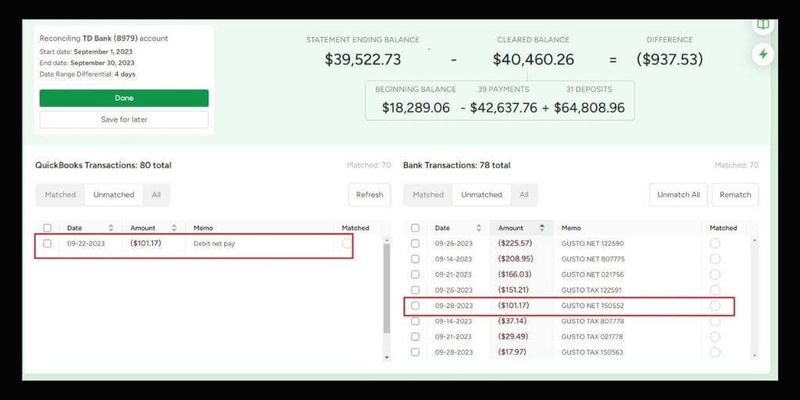800x400 pixels.
Task: Click the ($37.14) bank amount
Action: coord(512,321)
